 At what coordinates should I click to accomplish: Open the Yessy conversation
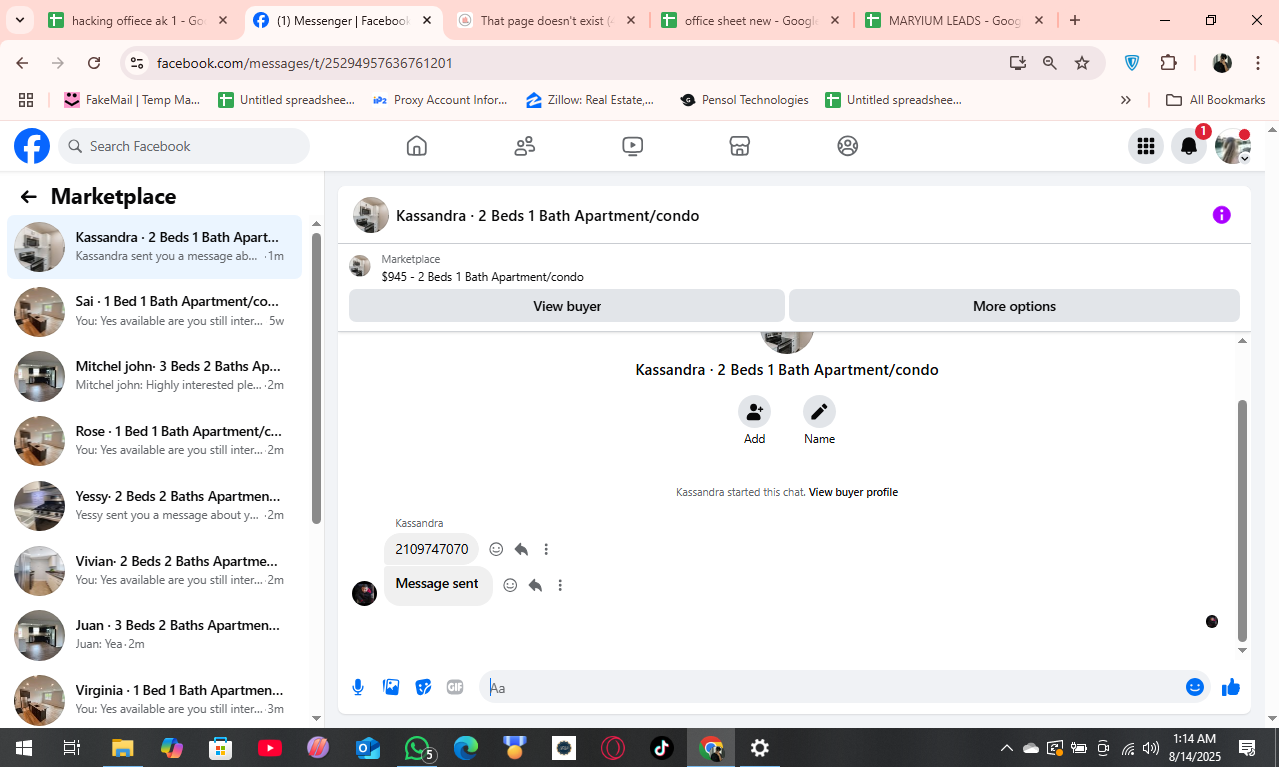(154, 506)
